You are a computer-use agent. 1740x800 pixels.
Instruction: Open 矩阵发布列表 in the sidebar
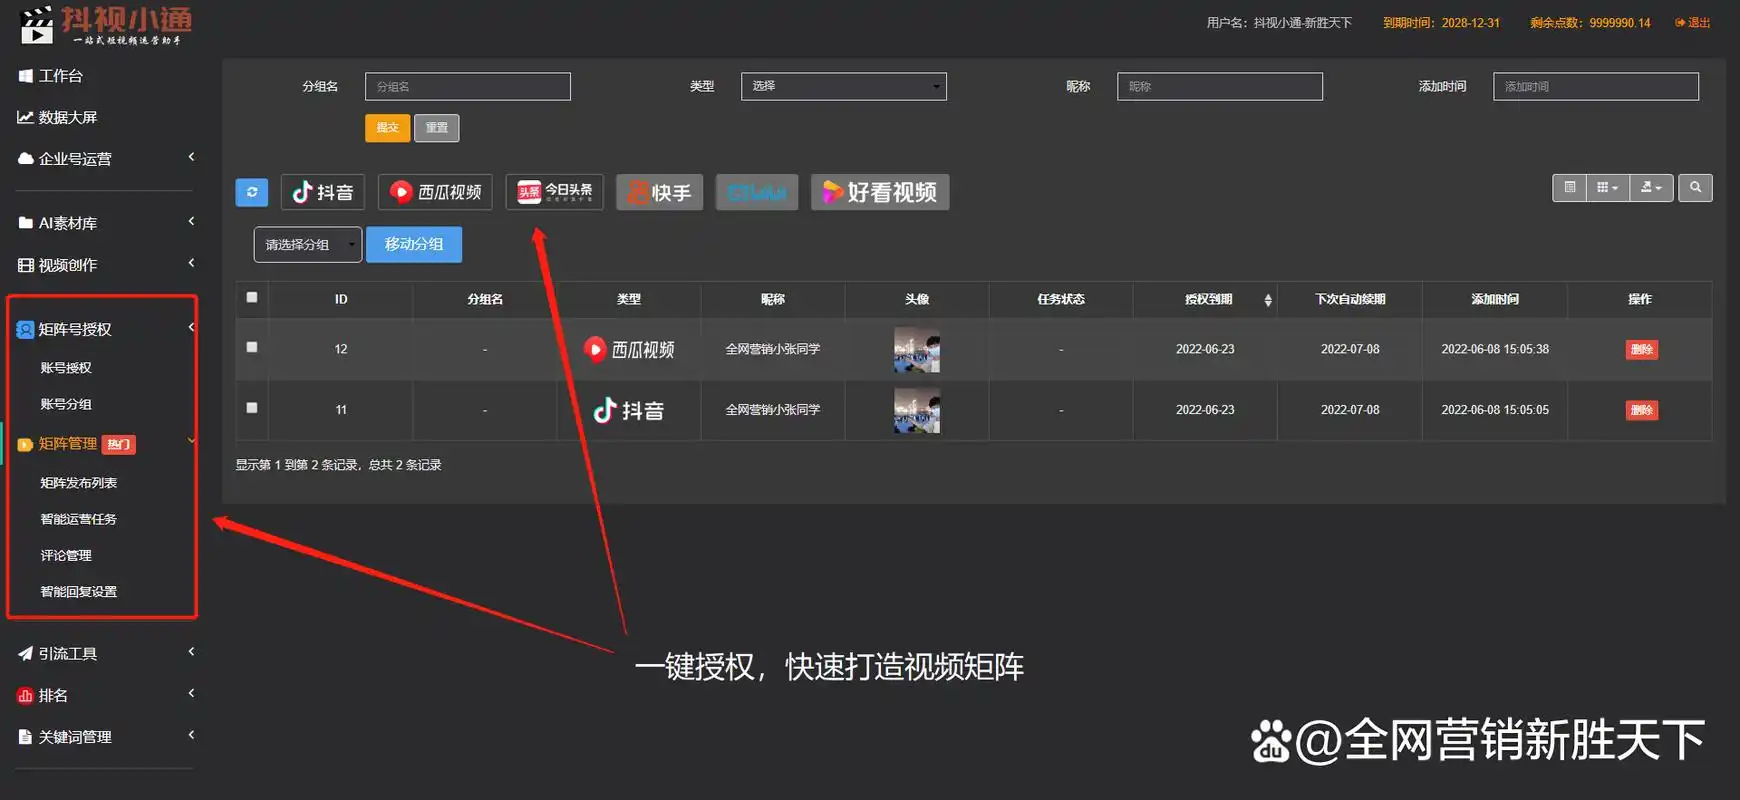[79, 483]
